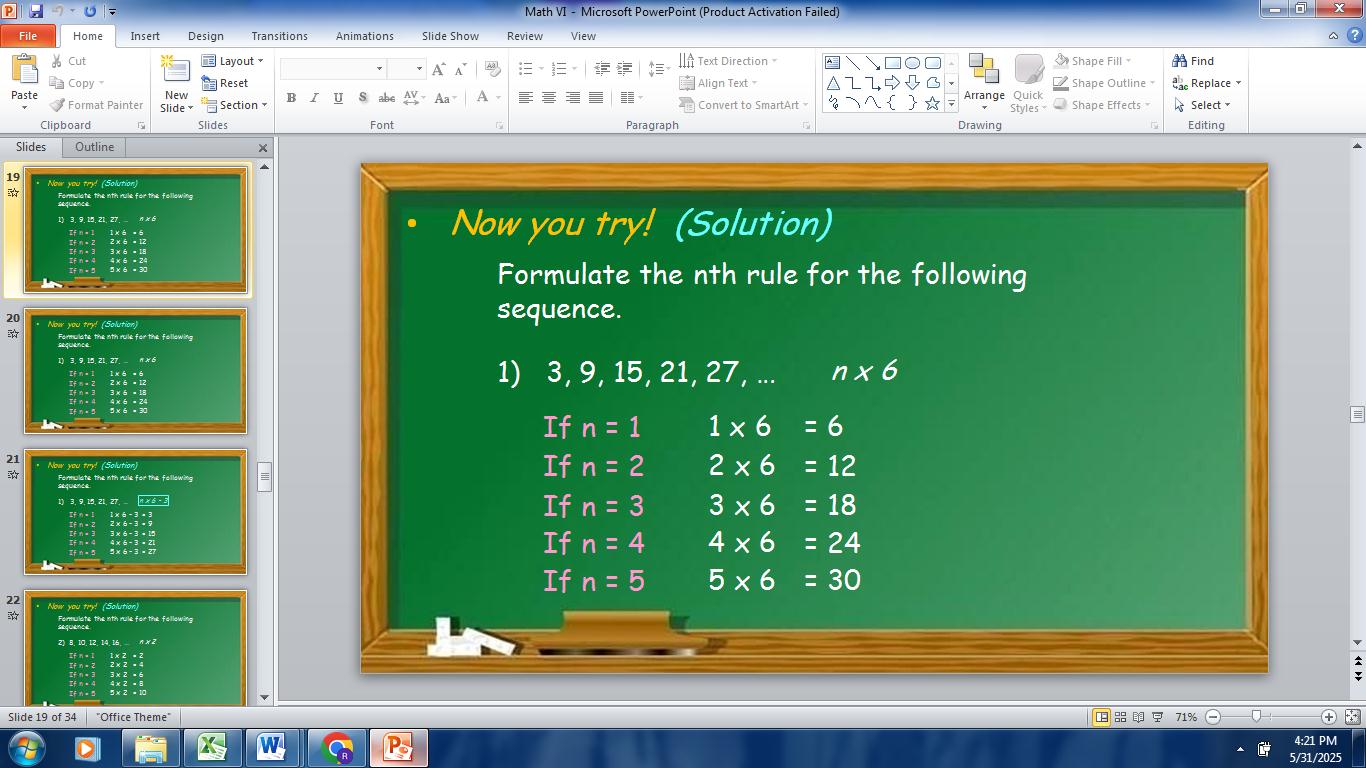Open the Windows Start menu

click(x=25, y=748)
